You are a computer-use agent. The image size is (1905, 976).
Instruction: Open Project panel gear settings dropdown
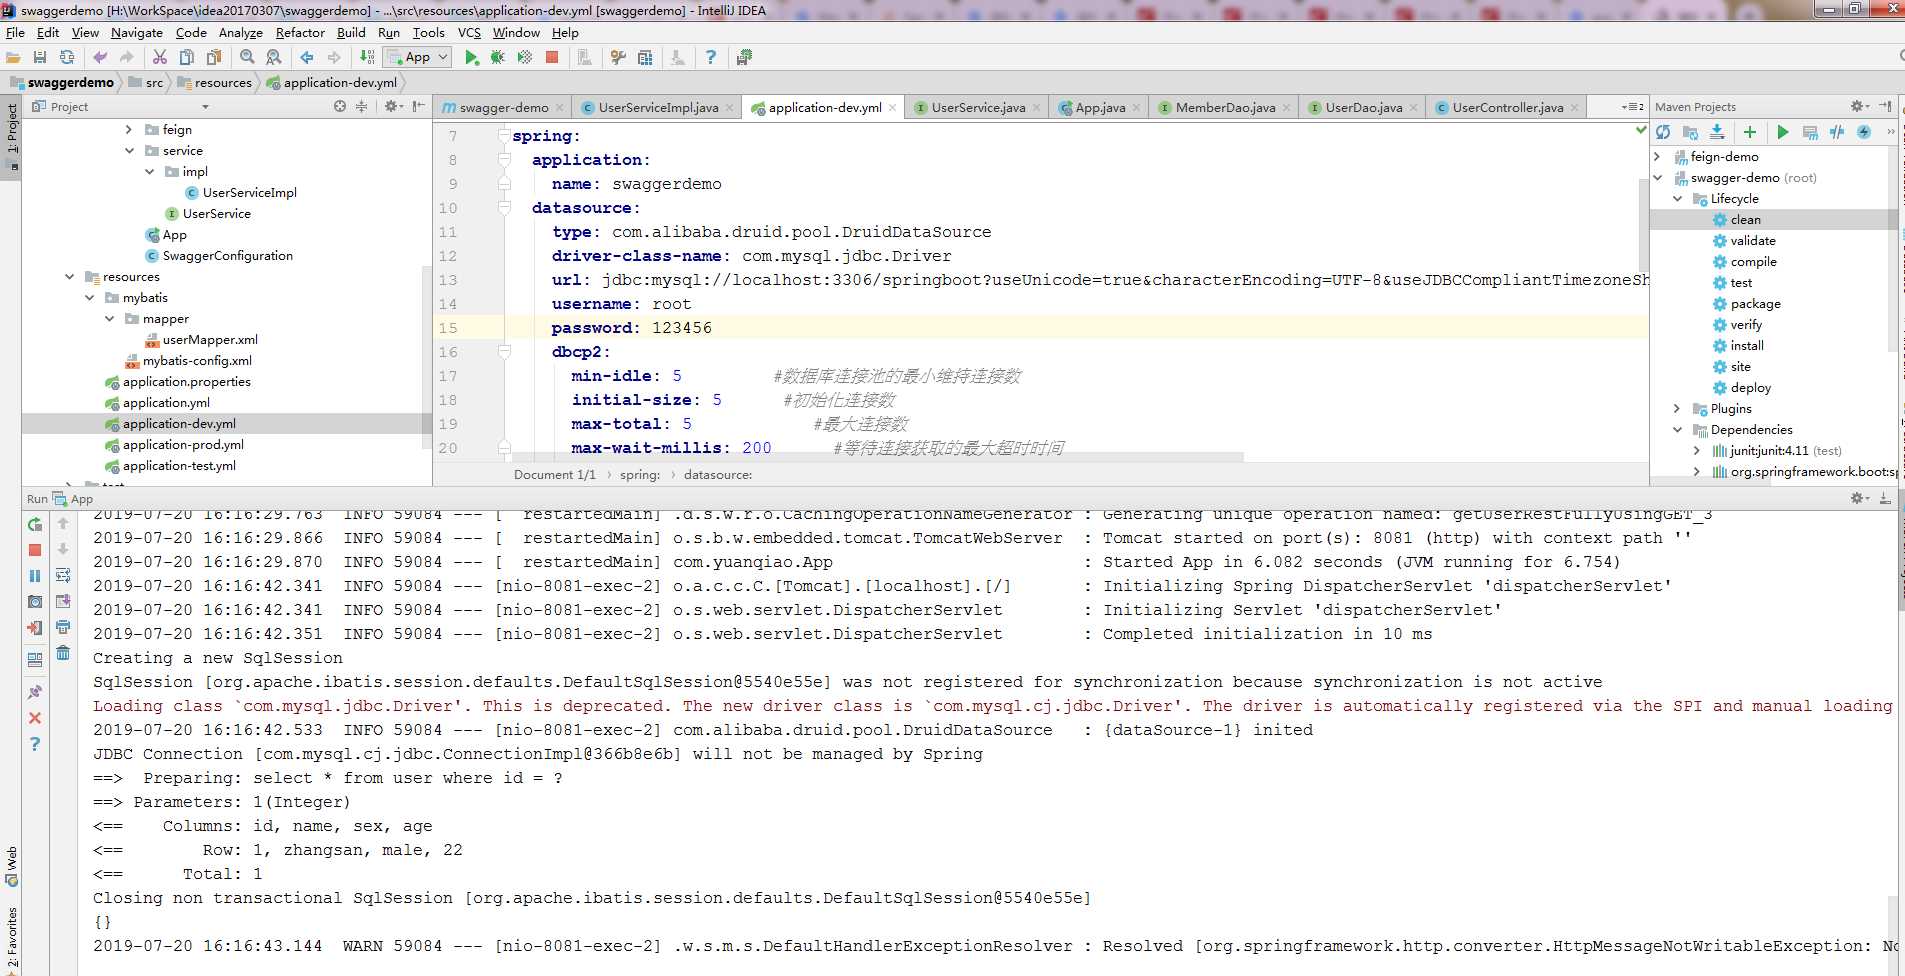click(x=393, y=107)
